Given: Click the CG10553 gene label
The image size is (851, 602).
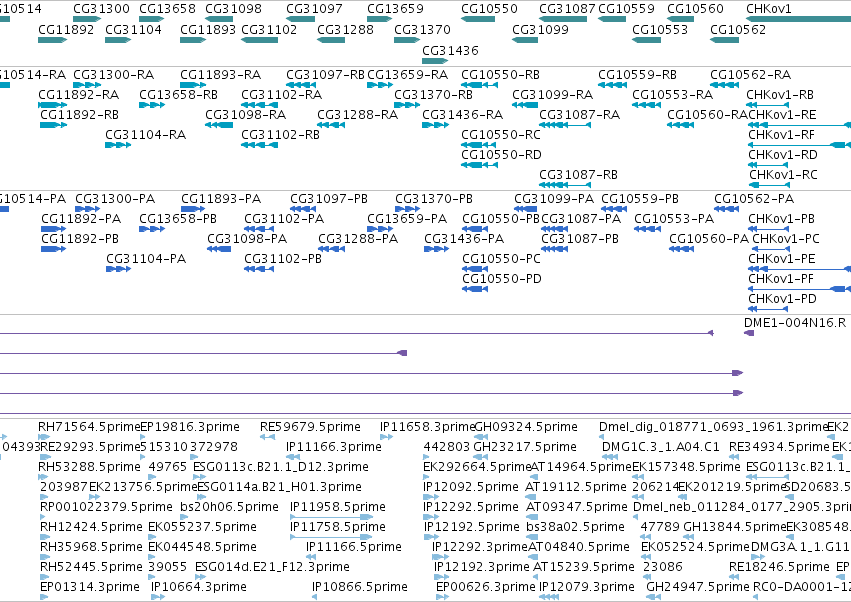Looking at the screenshot, I should pos(660,29).
